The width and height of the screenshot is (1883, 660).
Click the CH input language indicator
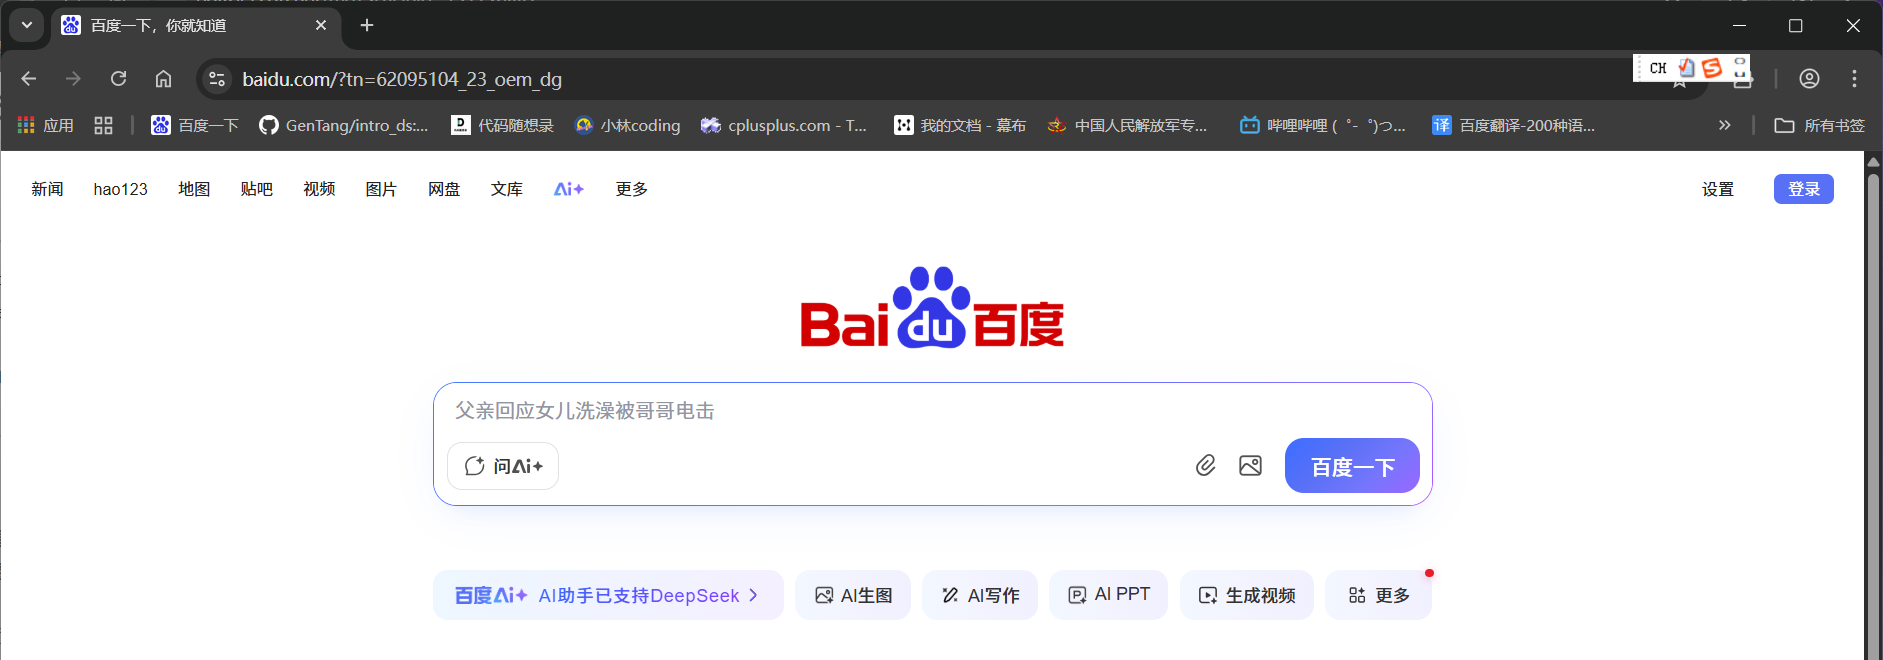[1658, 68]
